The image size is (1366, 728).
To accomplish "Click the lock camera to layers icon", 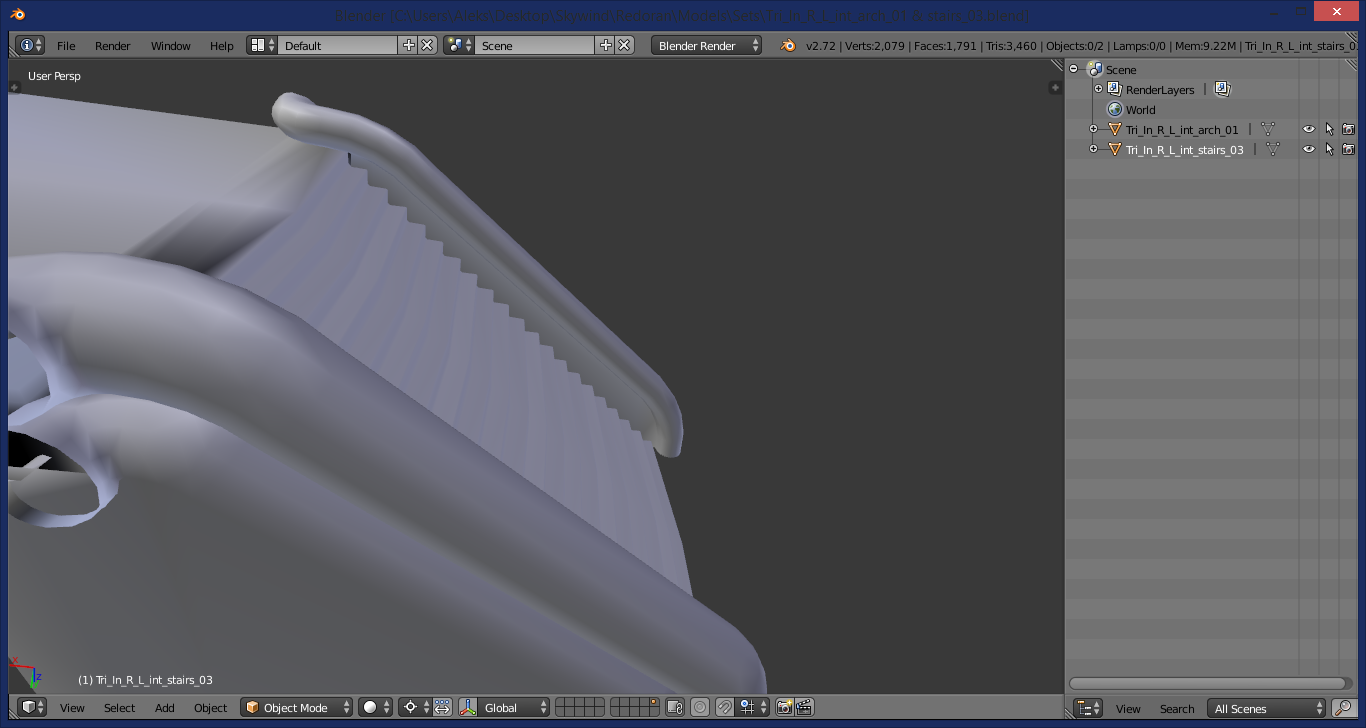I will click(675, 707).
